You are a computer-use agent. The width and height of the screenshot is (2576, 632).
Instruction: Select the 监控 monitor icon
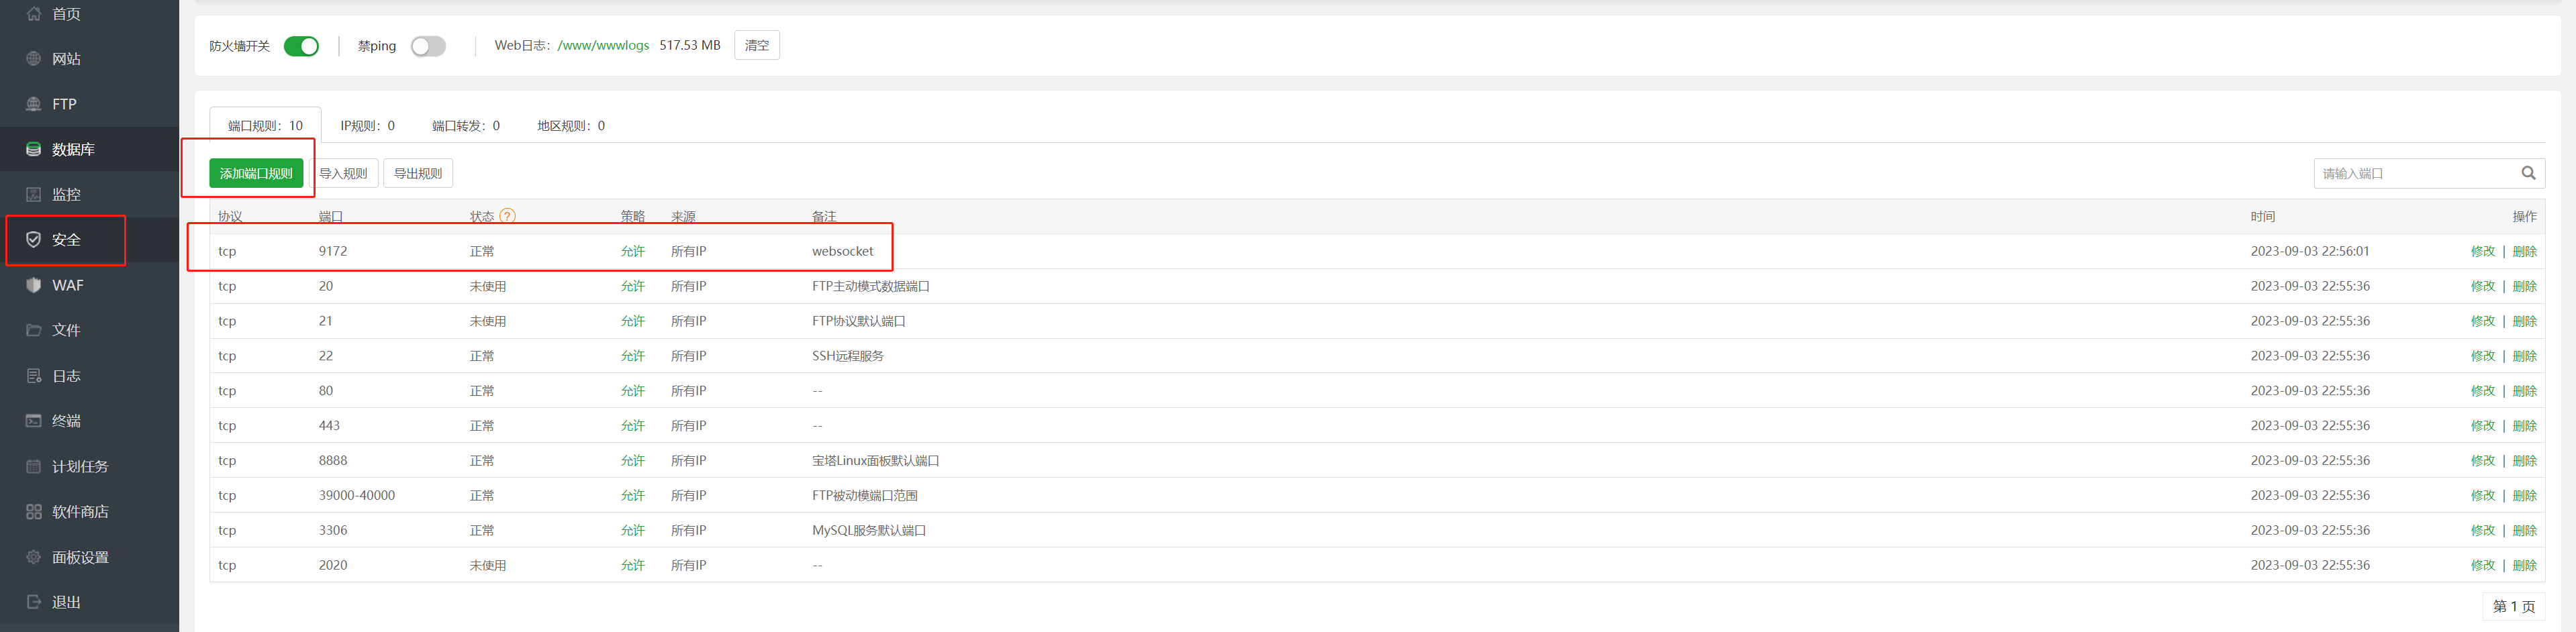point(33,194)
